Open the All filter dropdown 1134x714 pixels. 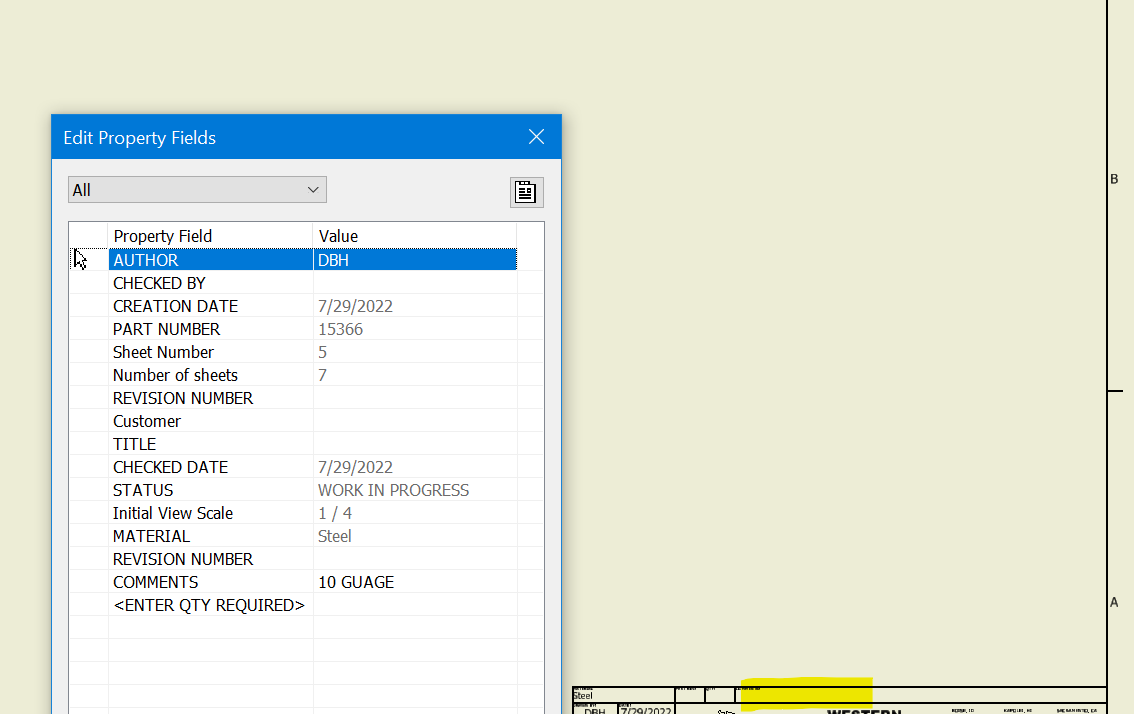197,190
